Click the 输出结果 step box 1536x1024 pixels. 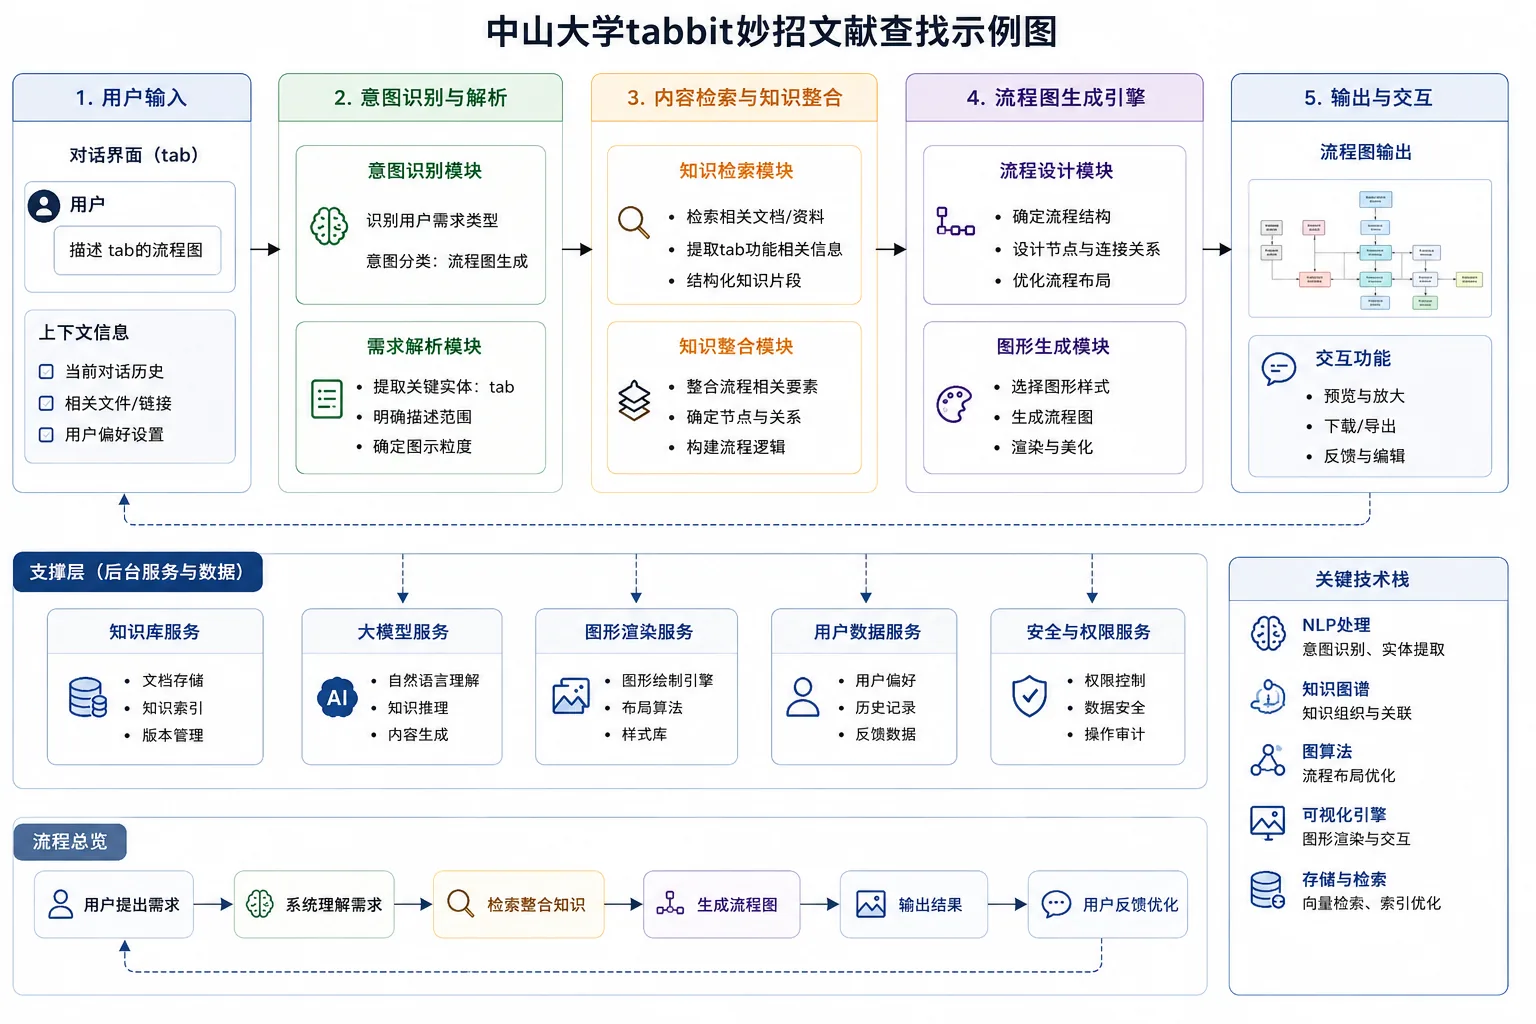(x=914, y=904)
